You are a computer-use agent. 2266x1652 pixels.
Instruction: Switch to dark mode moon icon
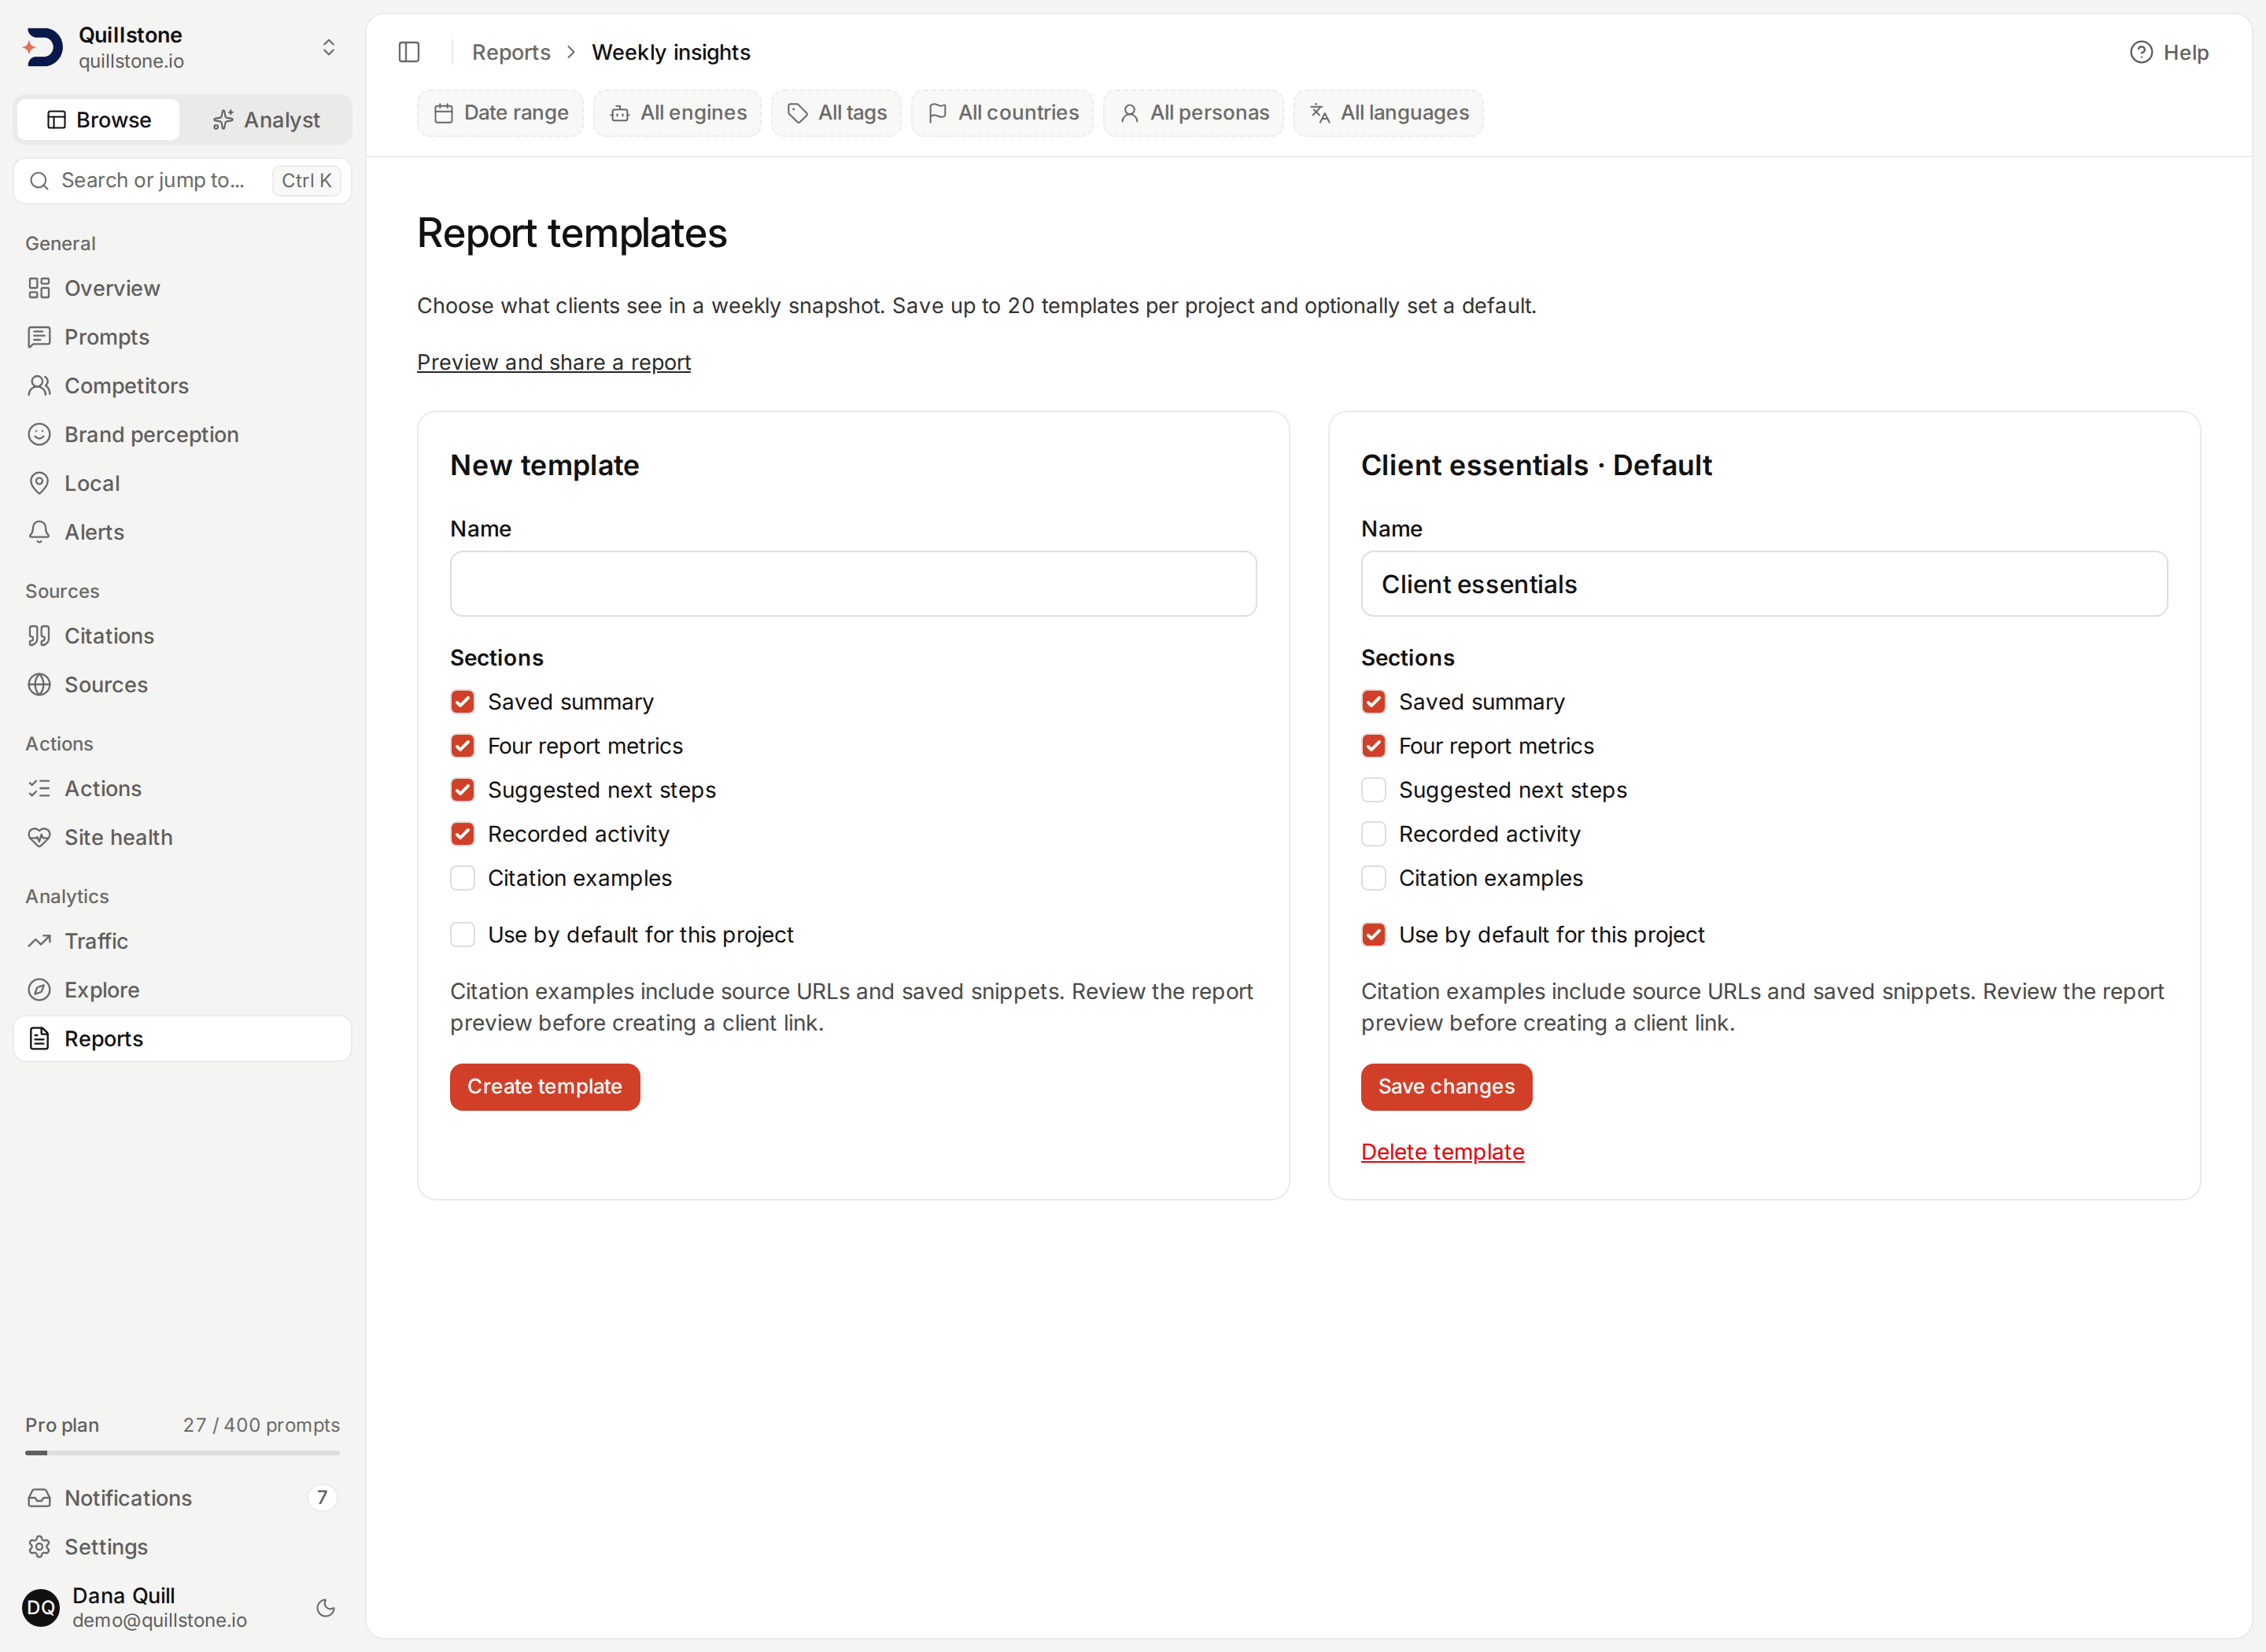coord(325,1607)
